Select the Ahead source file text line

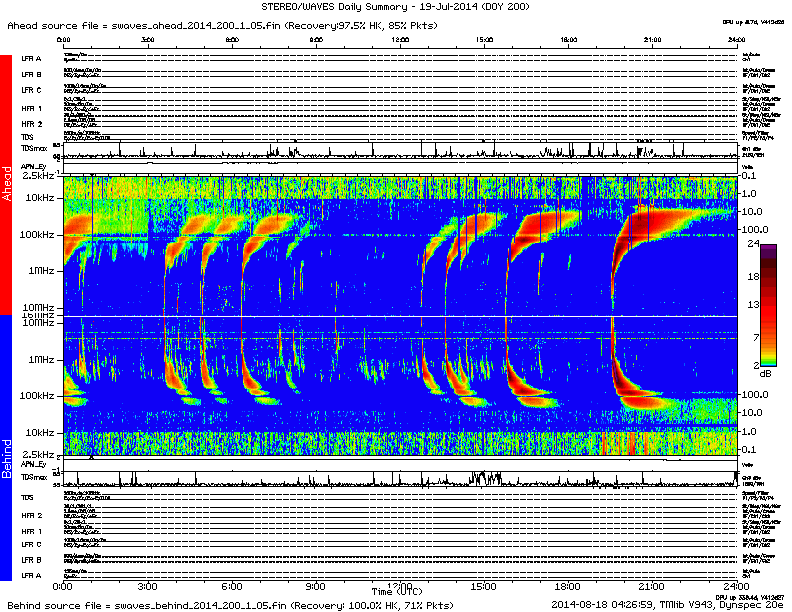pos(222,25)
